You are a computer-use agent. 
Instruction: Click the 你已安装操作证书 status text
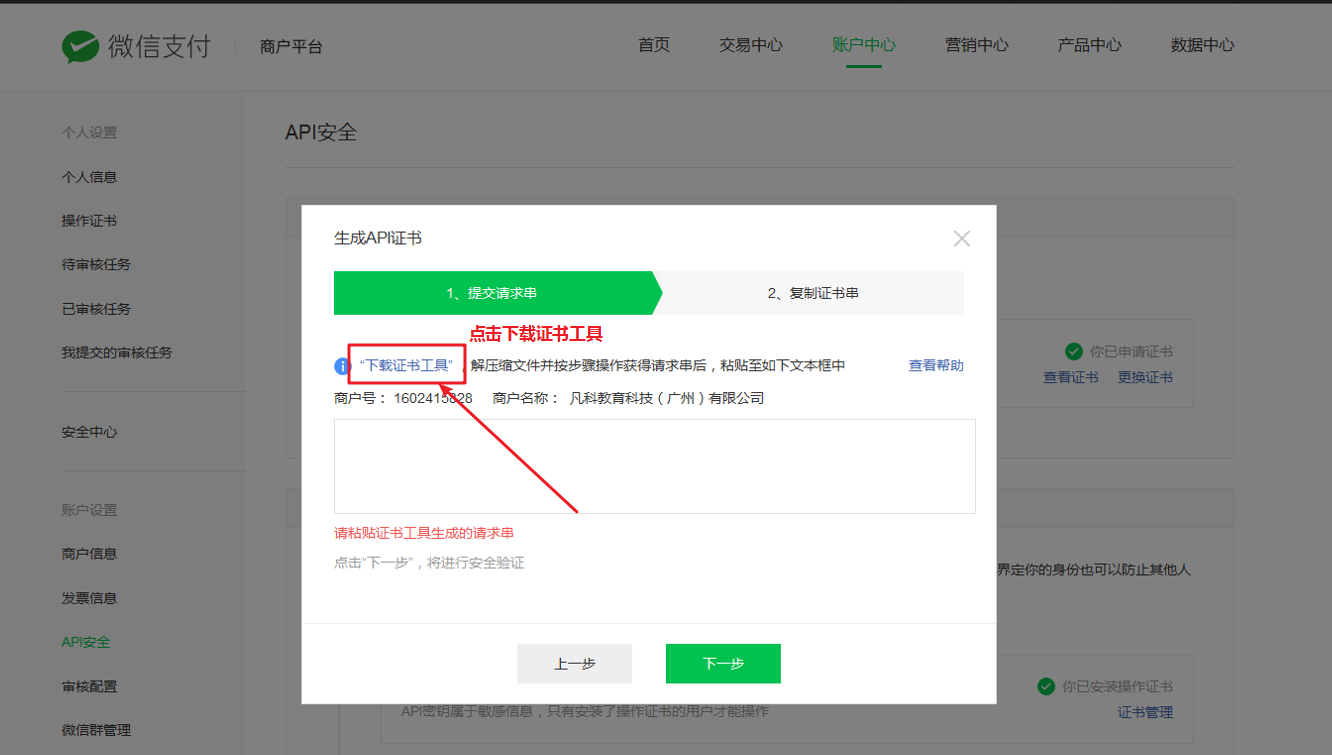[x=1117, y=687]
